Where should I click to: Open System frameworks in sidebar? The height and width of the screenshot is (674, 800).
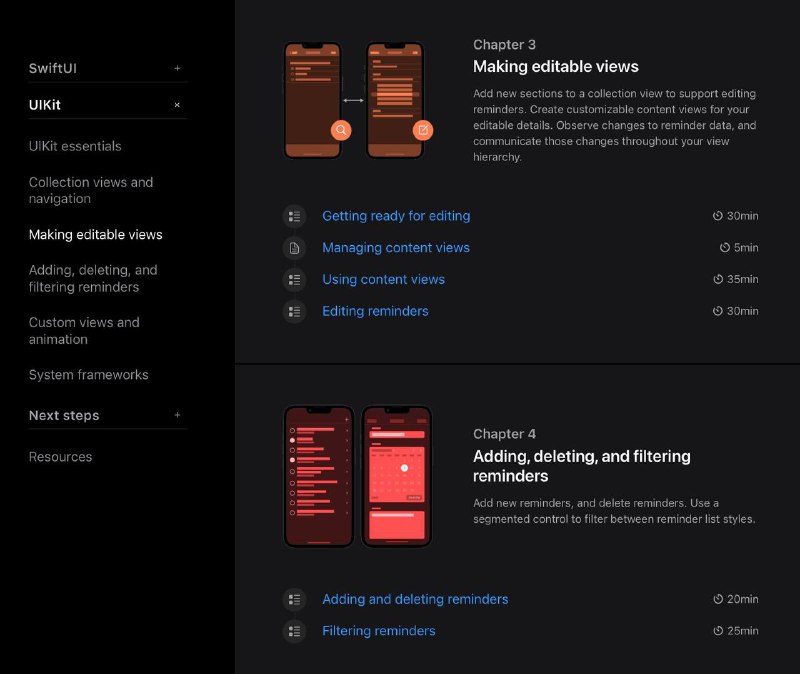[88, 375]
